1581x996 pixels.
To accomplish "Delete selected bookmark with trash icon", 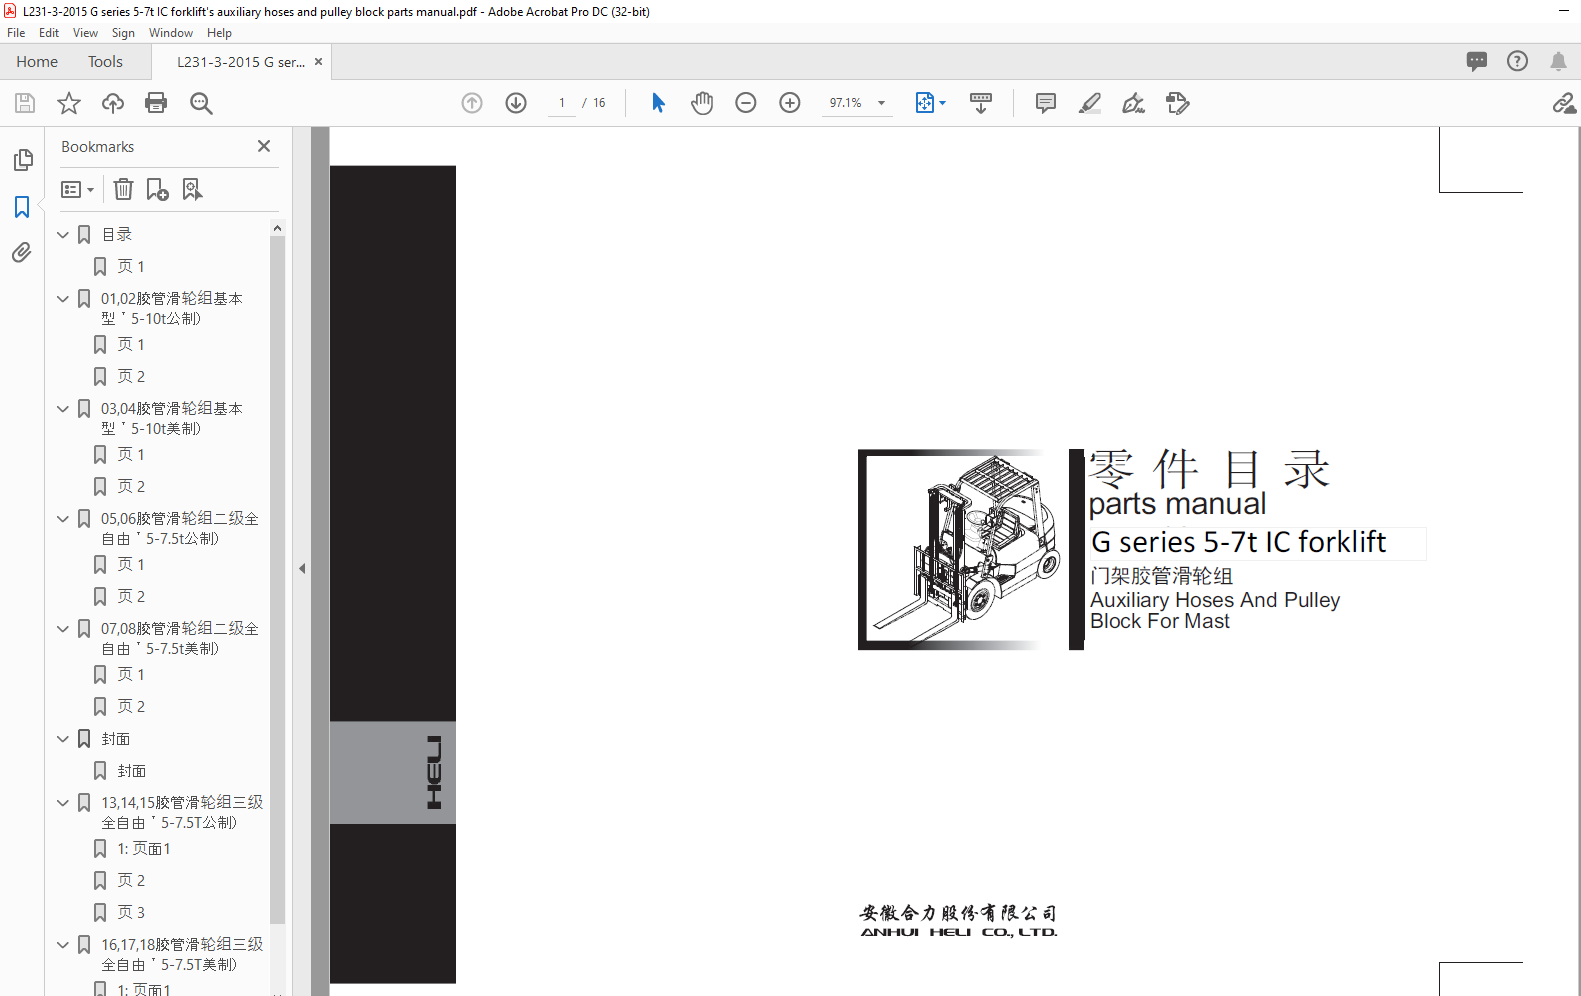I will pyautogui.click(x=123, y=189).
